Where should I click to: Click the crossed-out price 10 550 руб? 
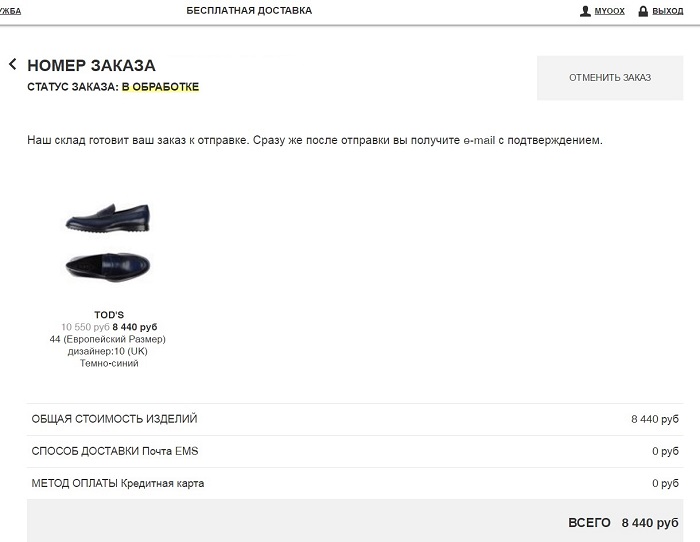(85, 327)
